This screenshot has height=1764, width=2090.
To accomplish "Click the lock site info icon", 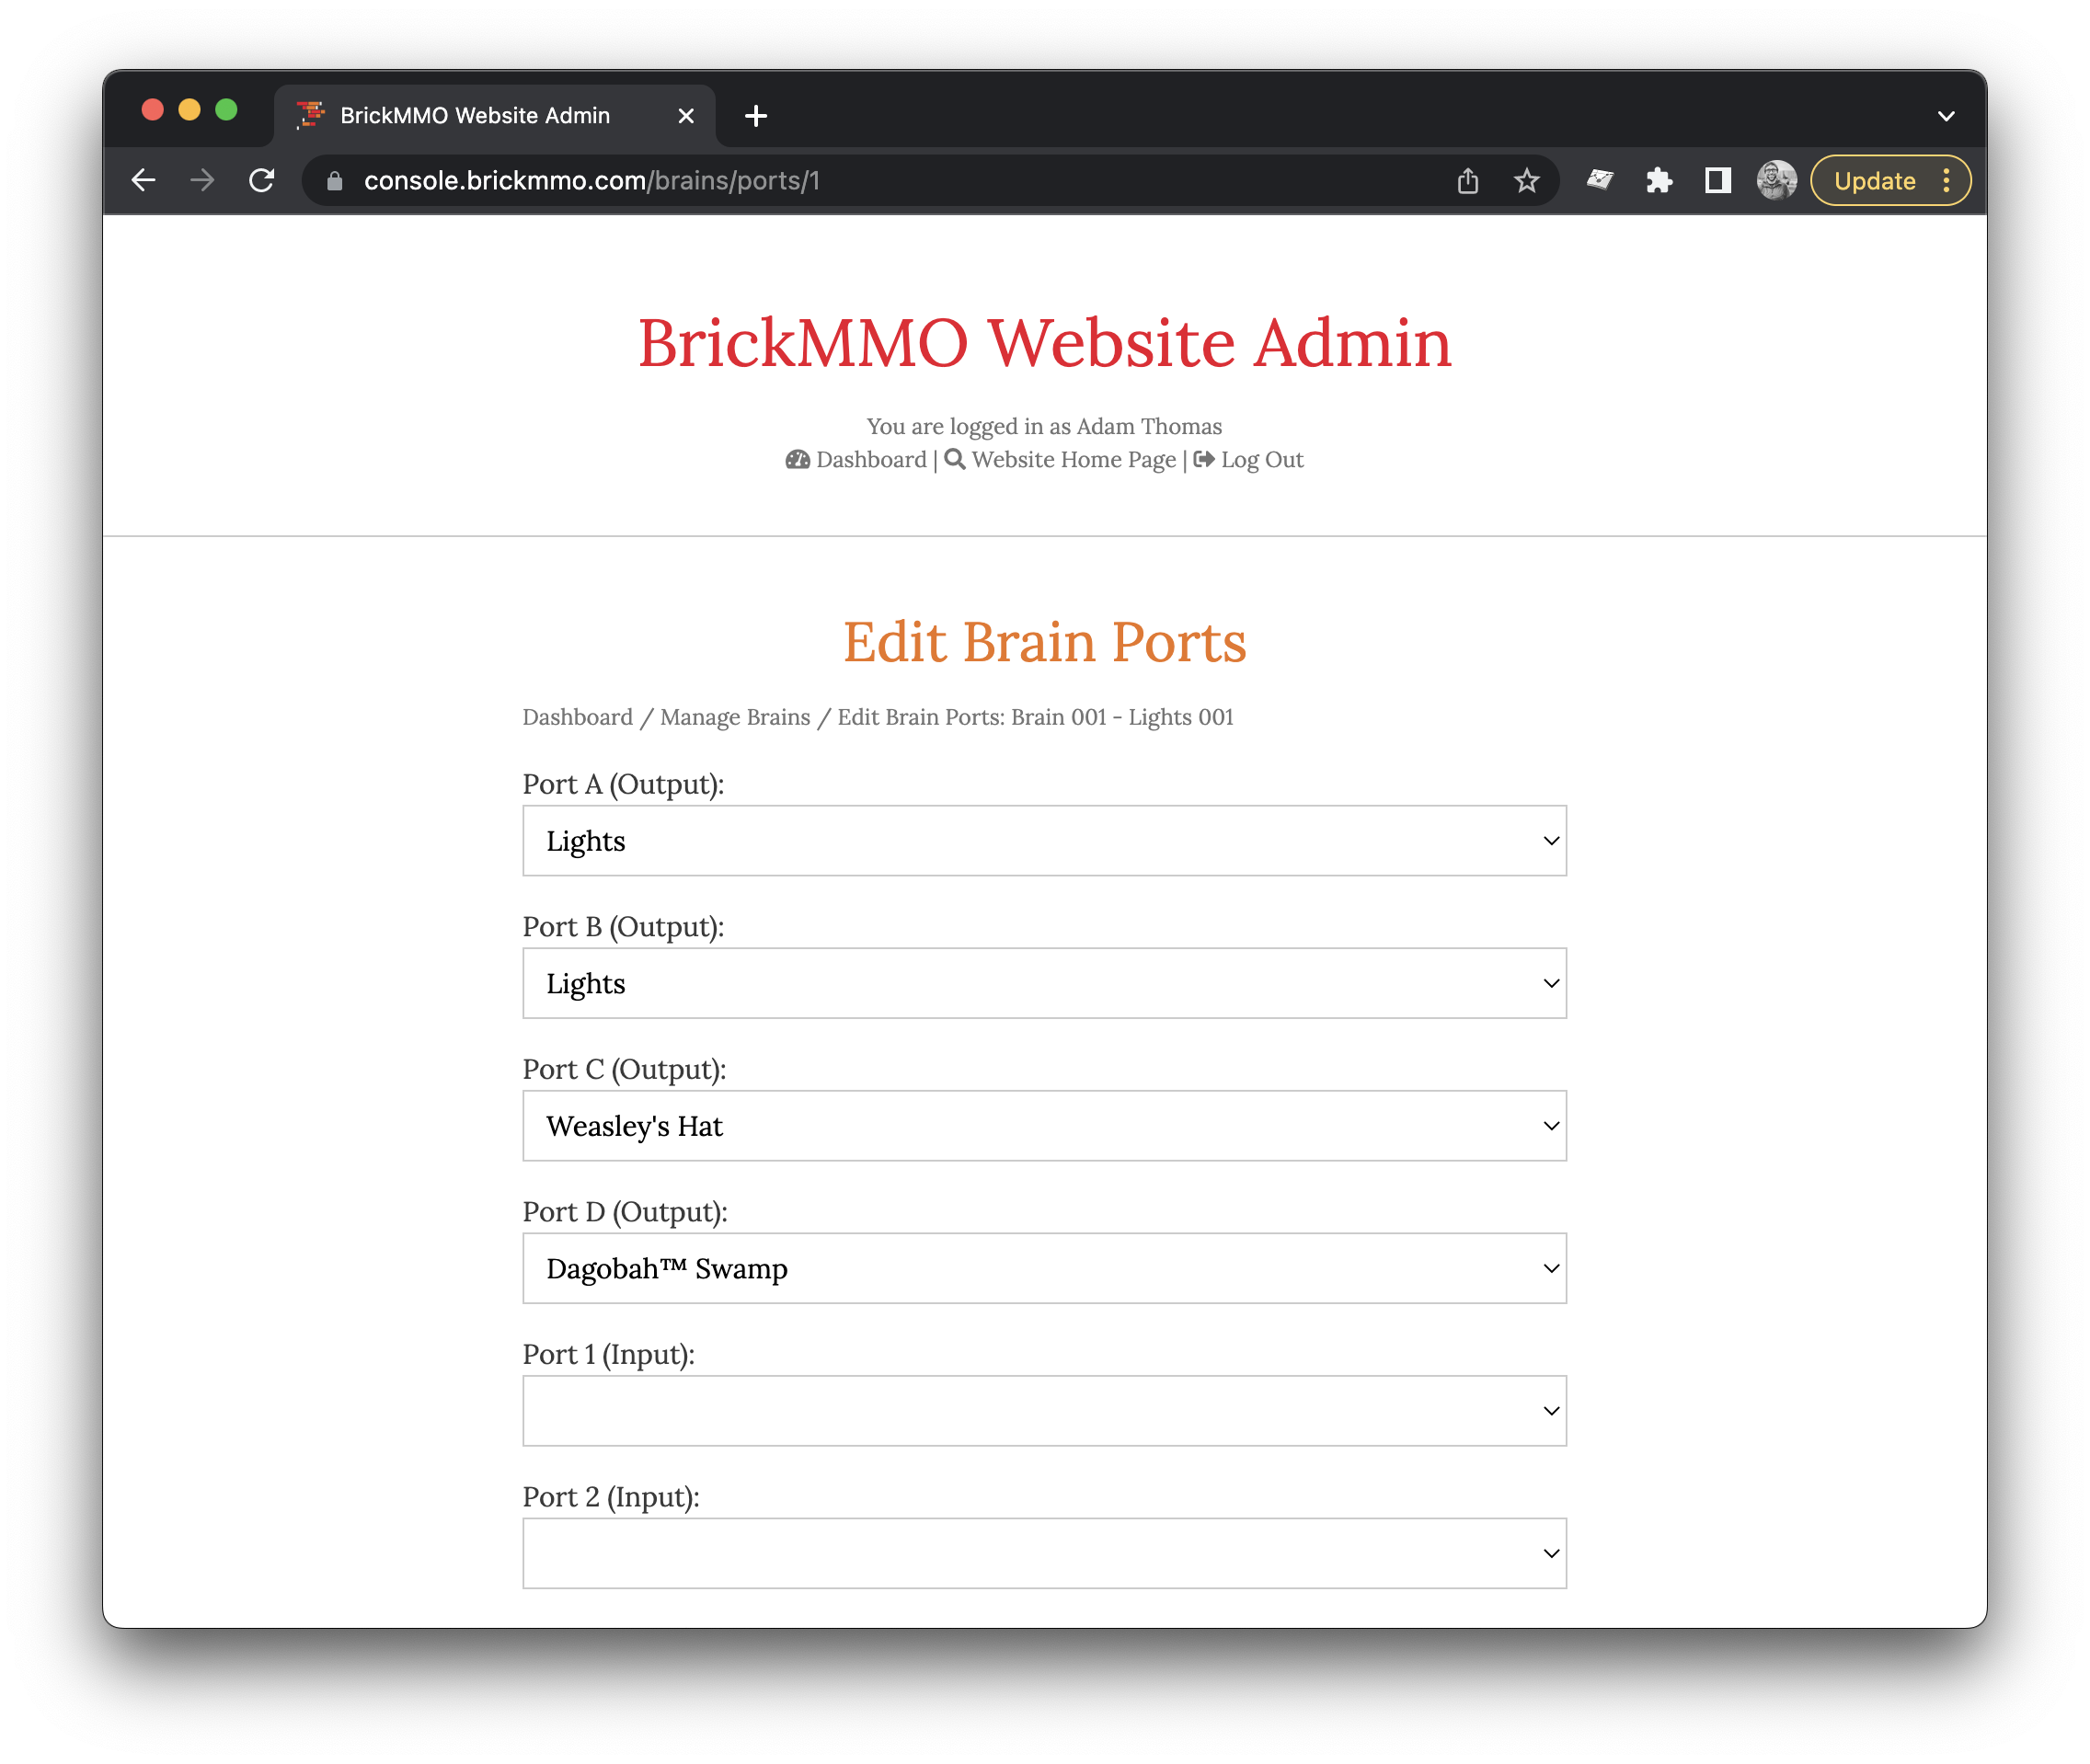I will [335, 180].
